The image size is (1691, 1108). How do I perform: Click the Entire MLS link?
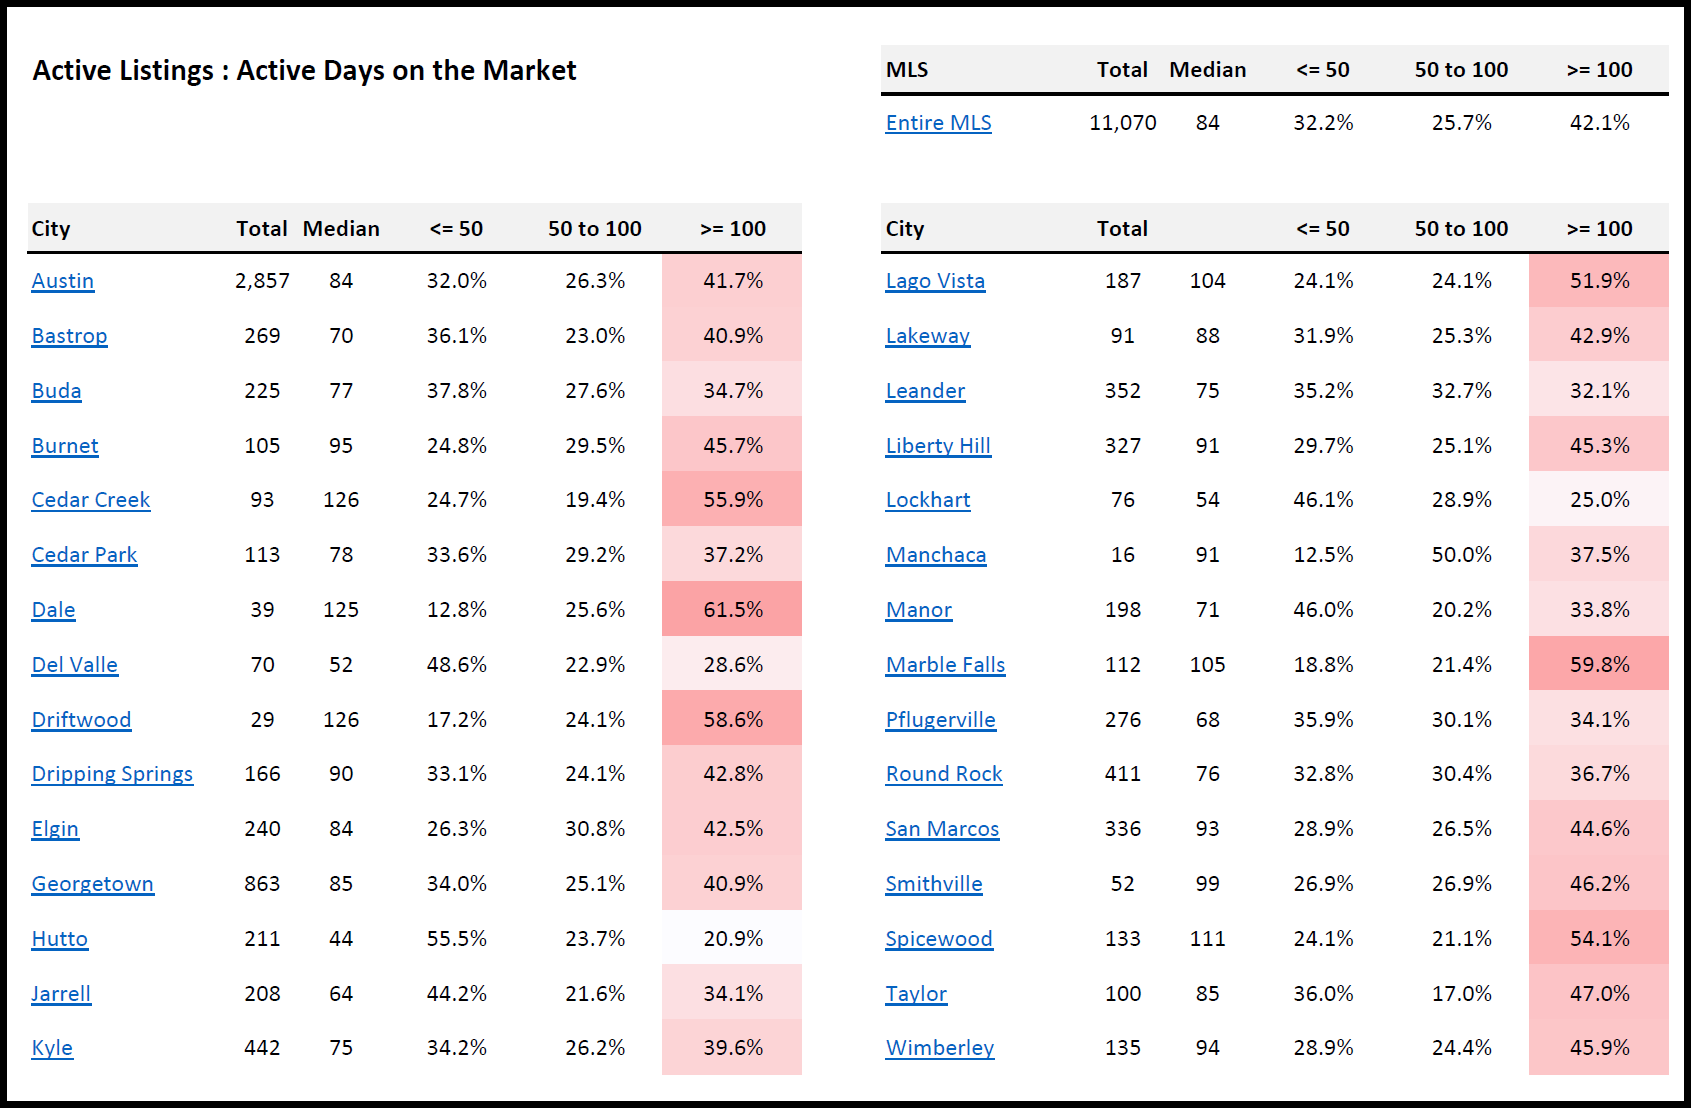(x=938, y=123)
